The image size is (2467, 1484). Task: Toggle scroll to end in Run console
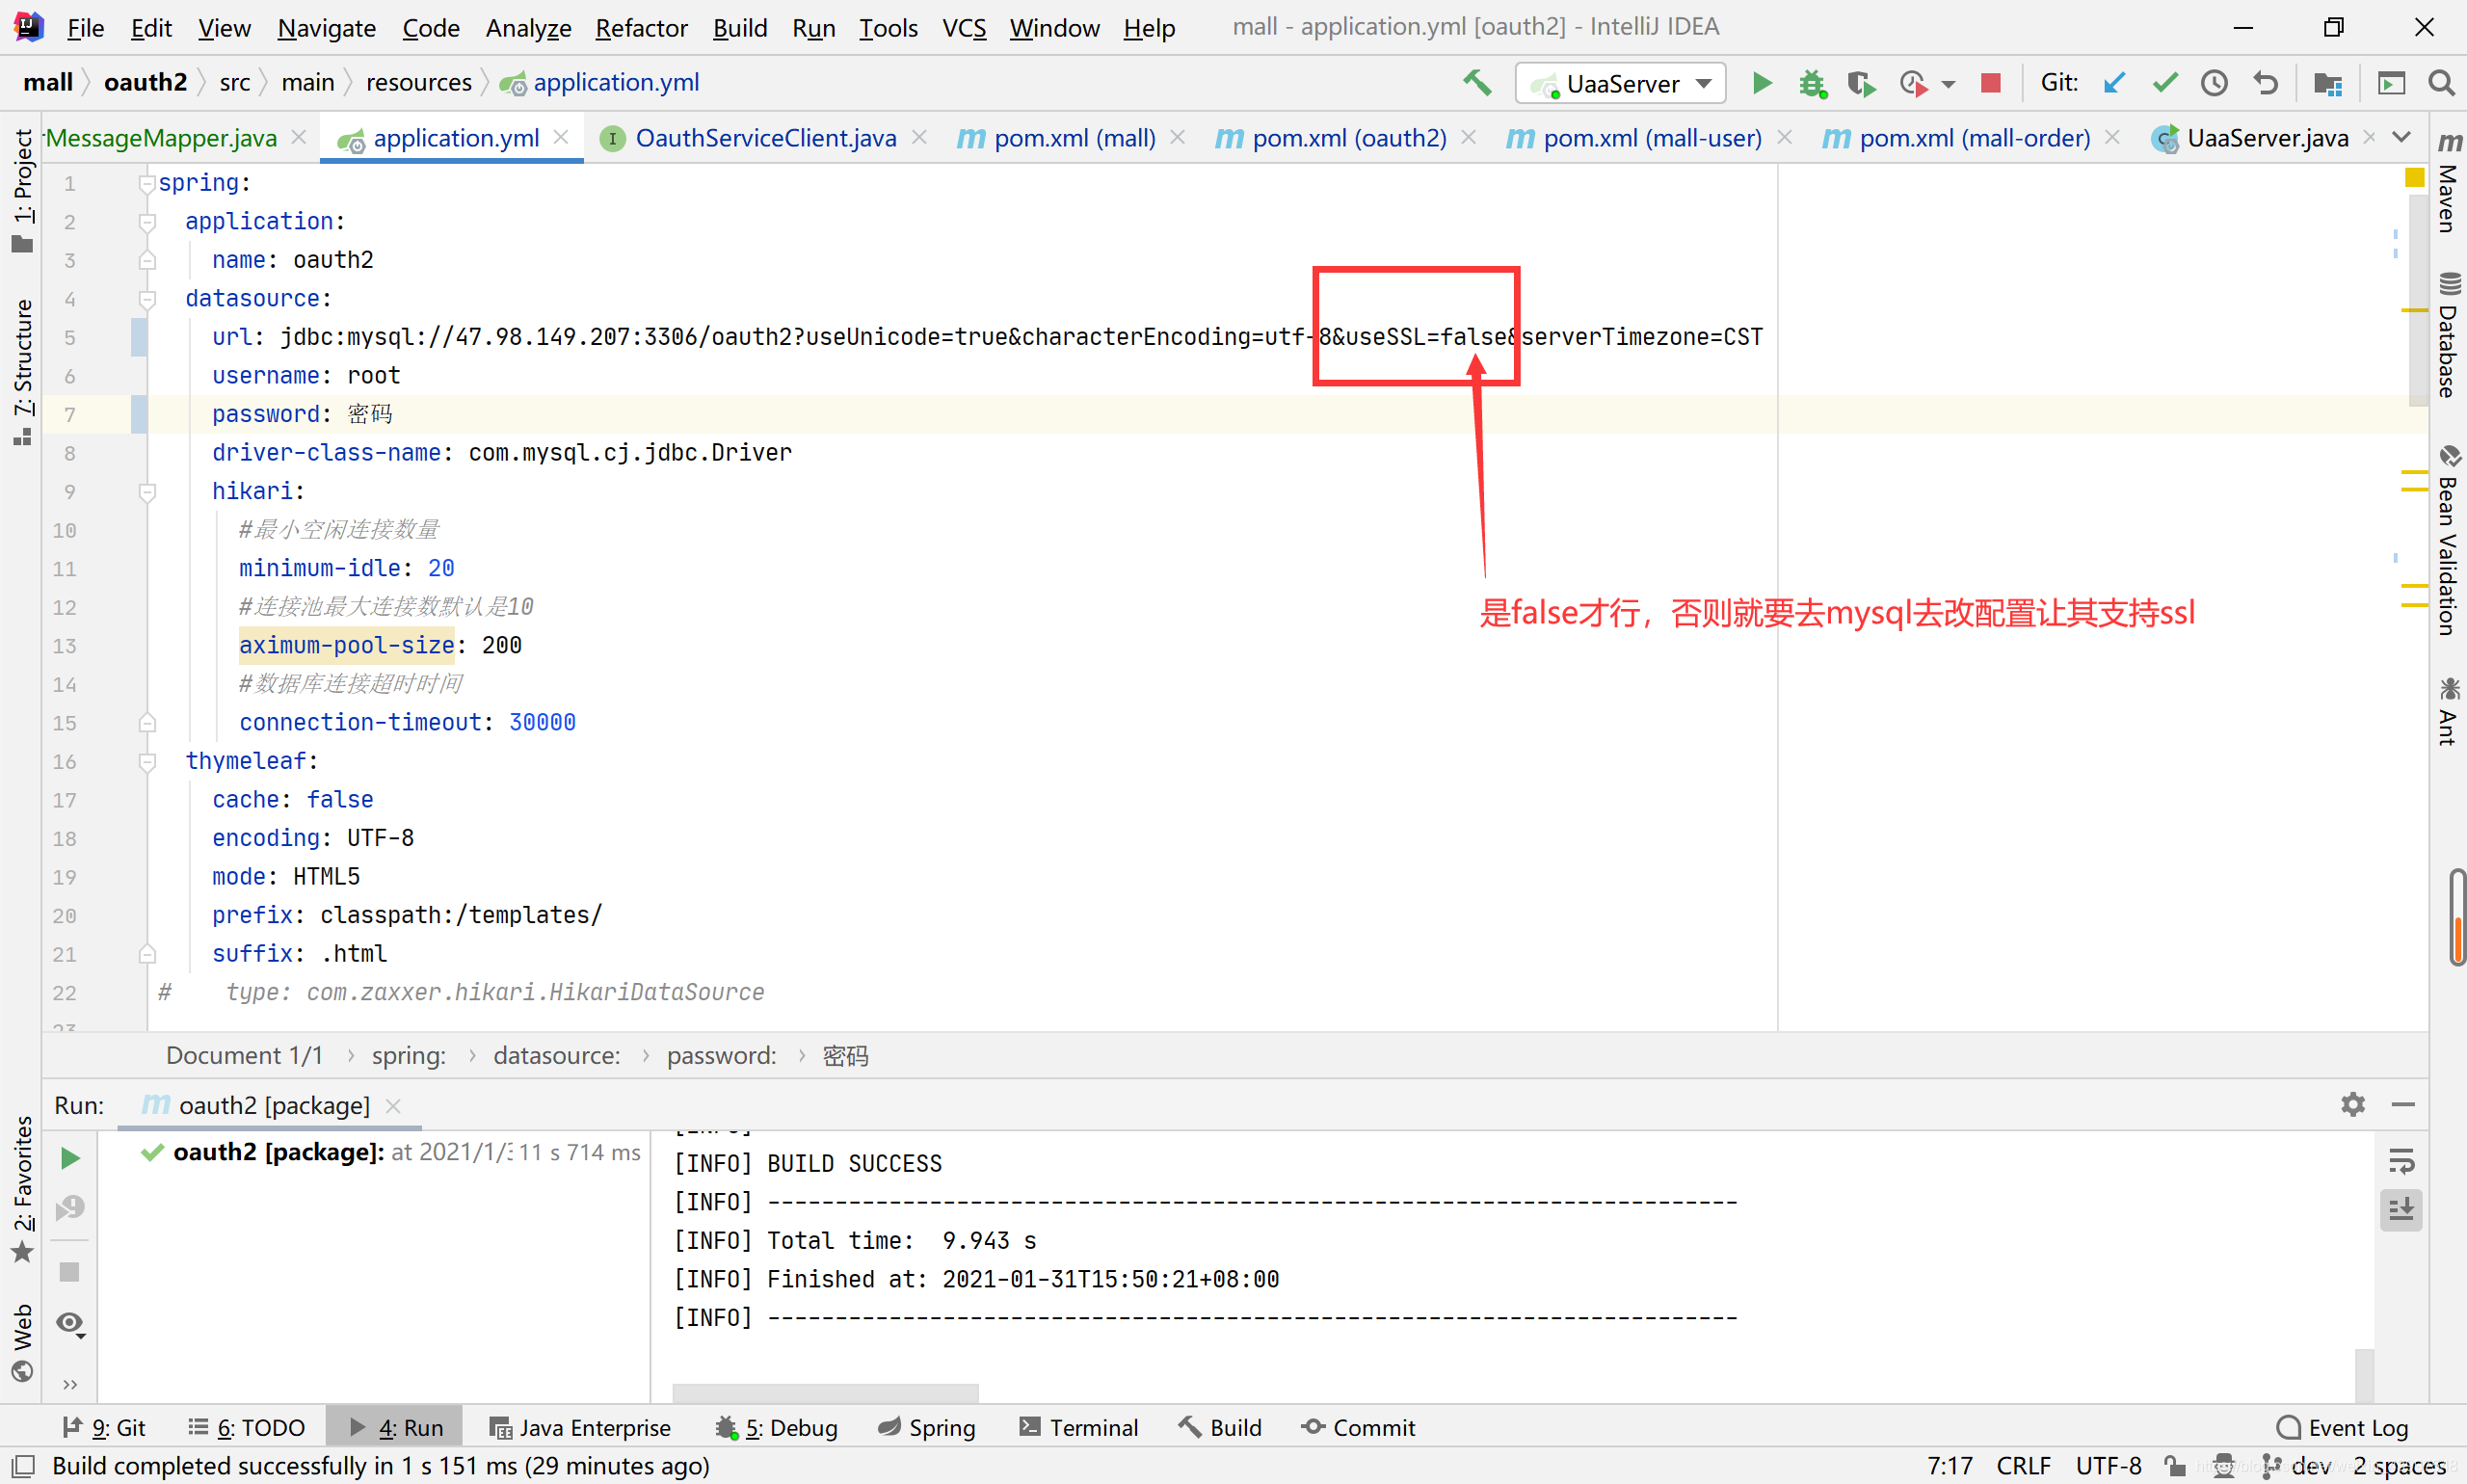tap(2401, 1210)
